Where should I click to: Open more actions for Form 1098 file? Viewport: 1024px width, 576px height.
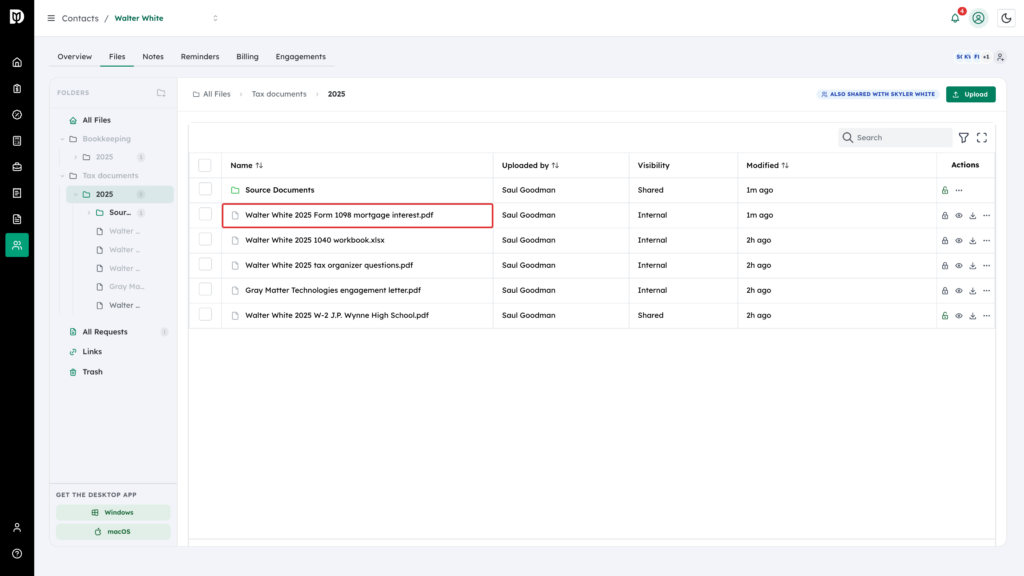[987, 216]
